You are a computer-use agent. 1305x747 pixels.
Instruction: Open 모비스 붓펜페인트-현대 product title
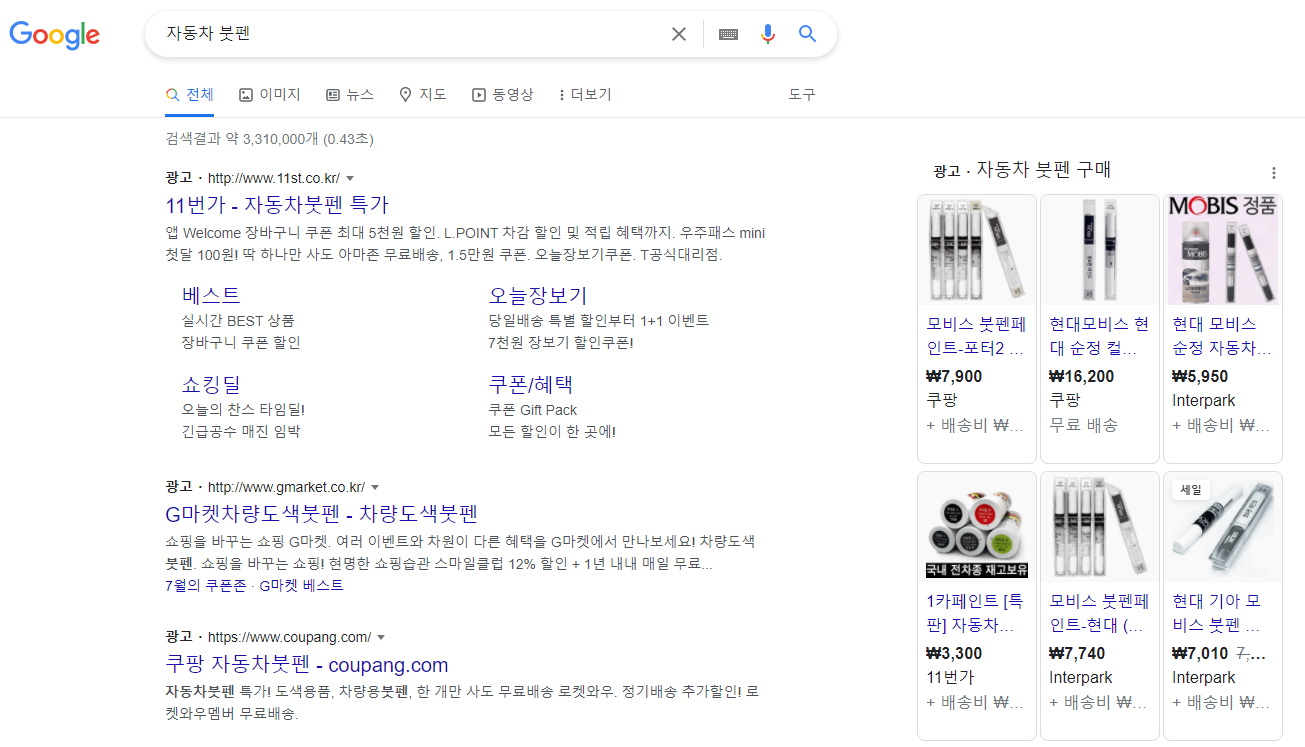click(x=1100, y=614)
